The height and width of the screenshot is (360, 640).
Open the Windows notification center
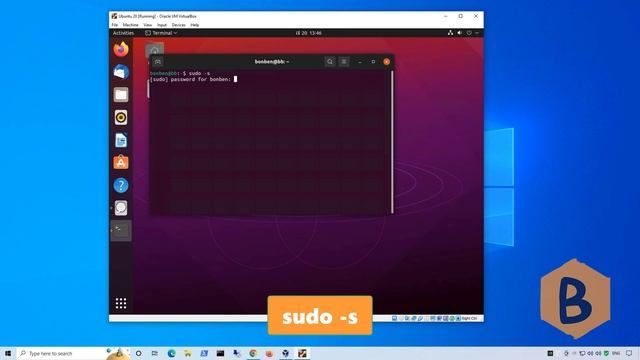[x=629, y=353]
